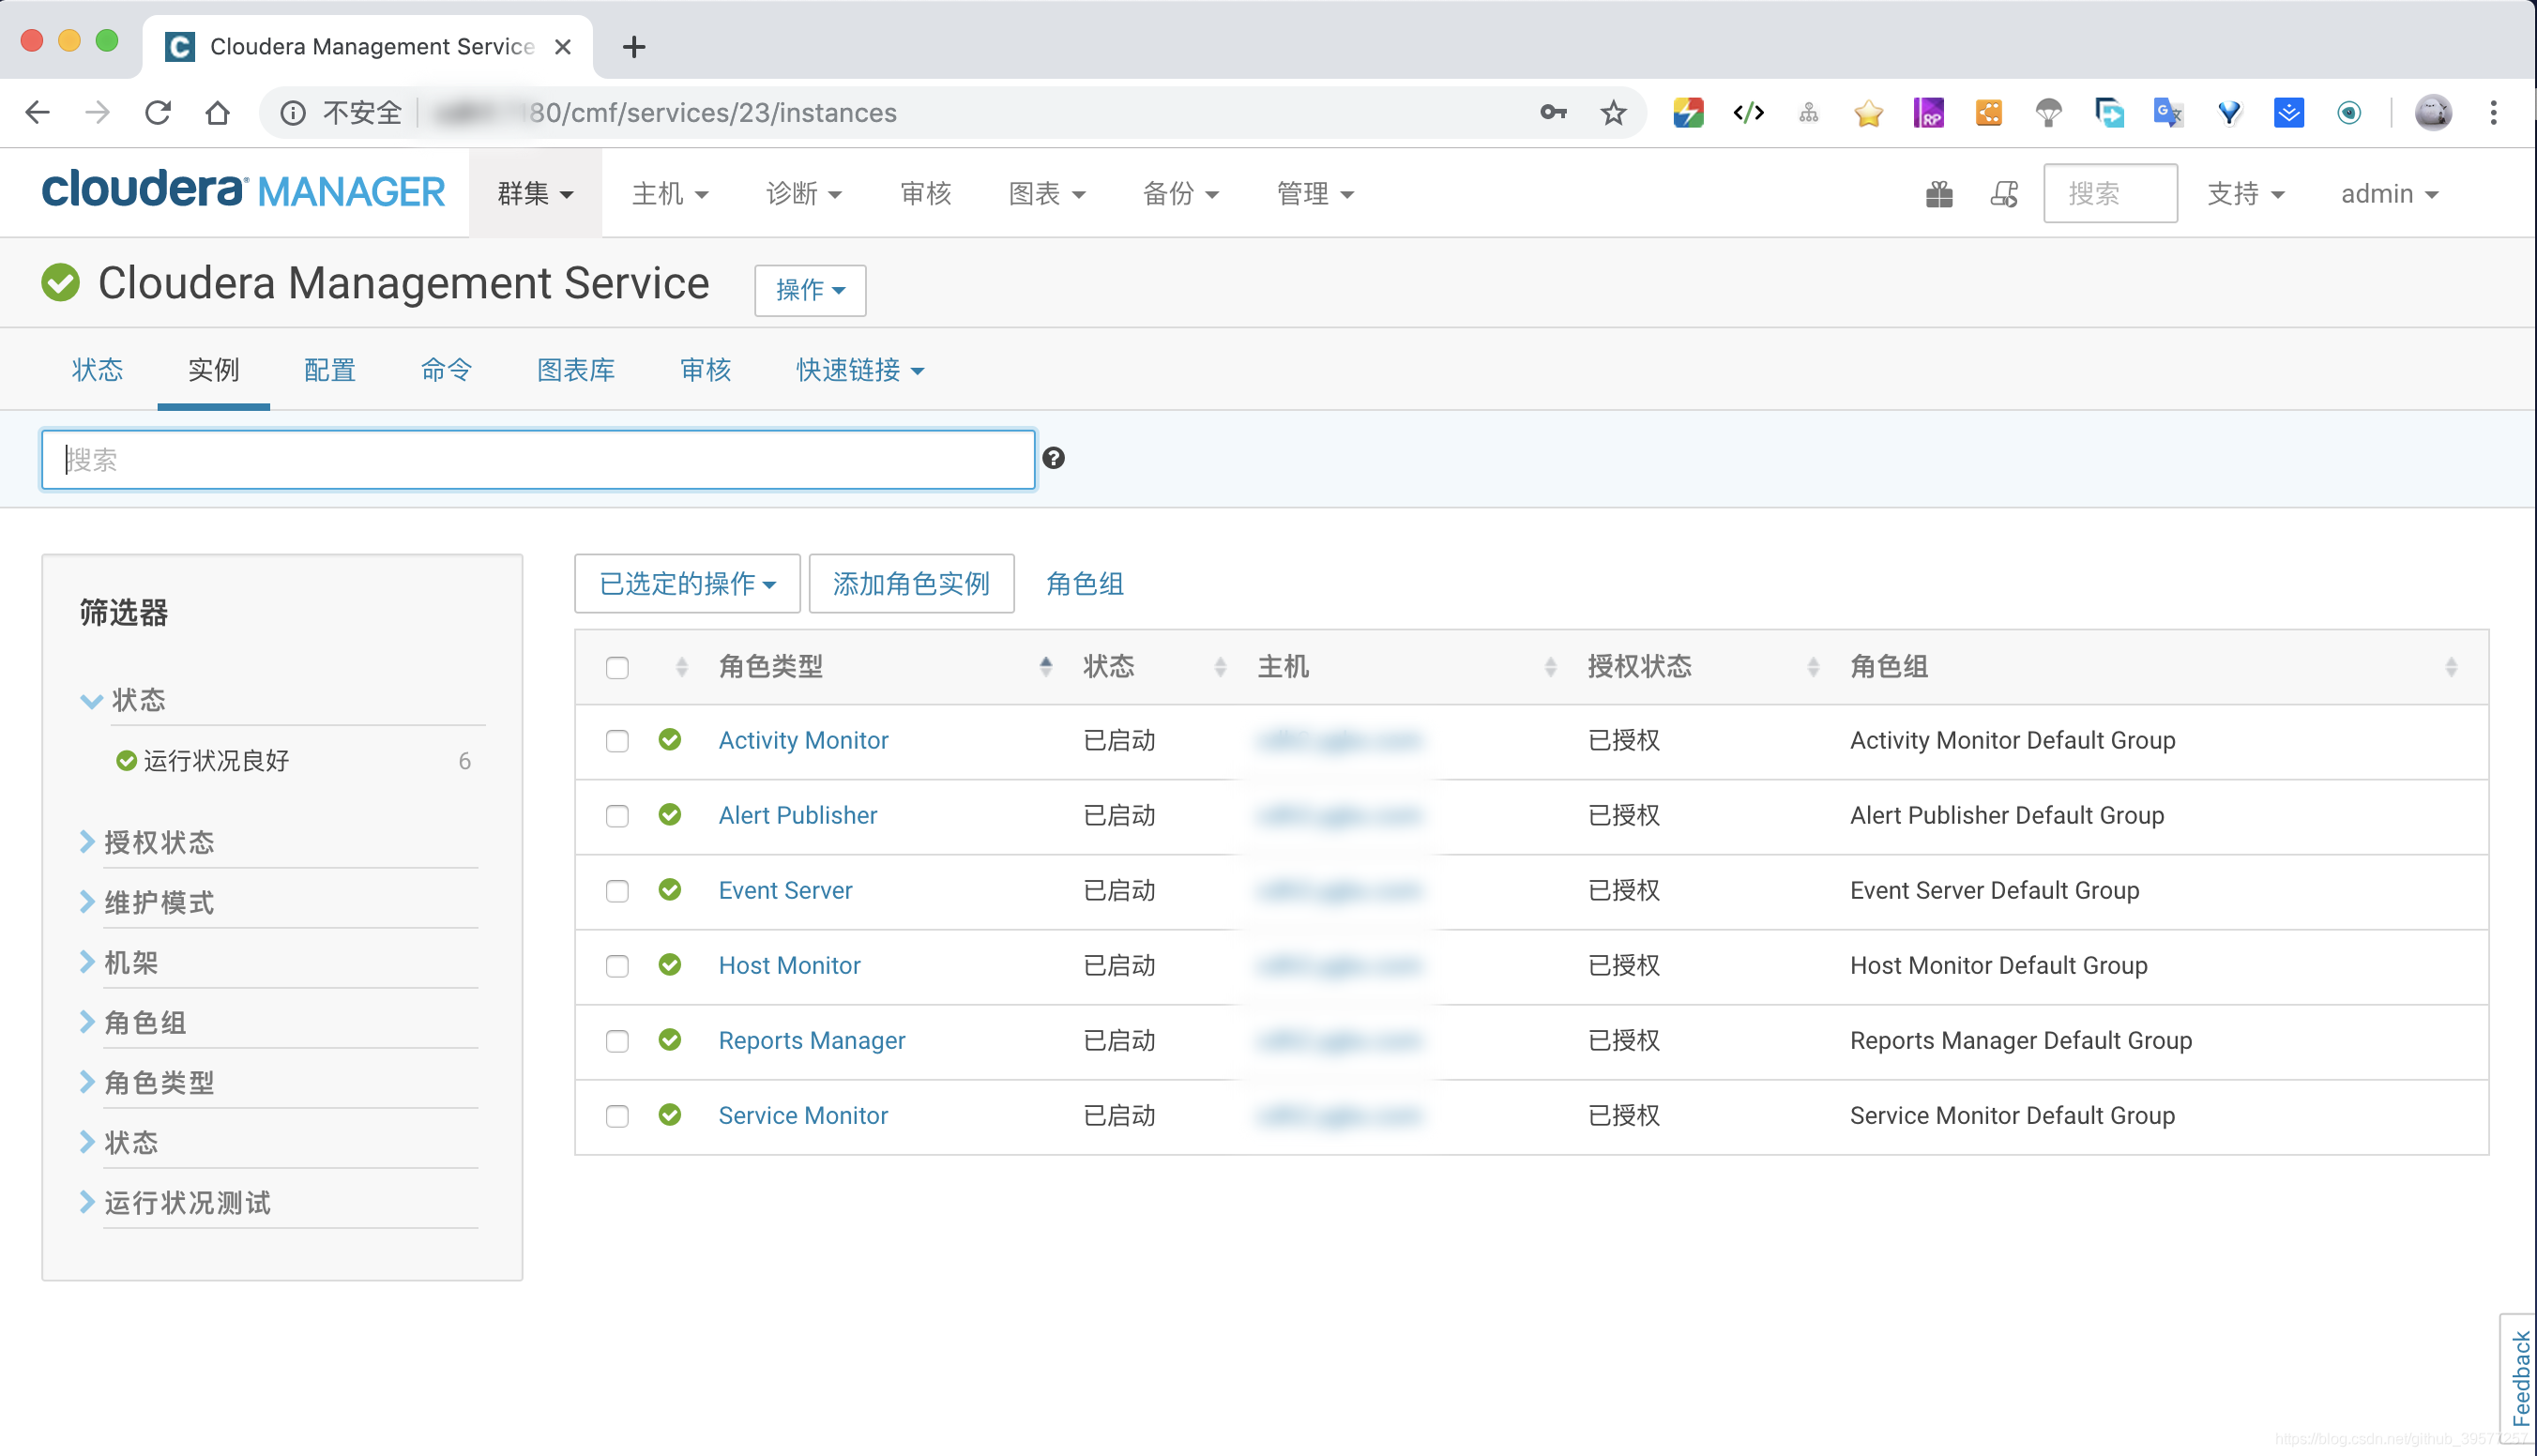Toggle the select-all checkbox in table header
The image size is (2537, 1456).
coord(617,667)
